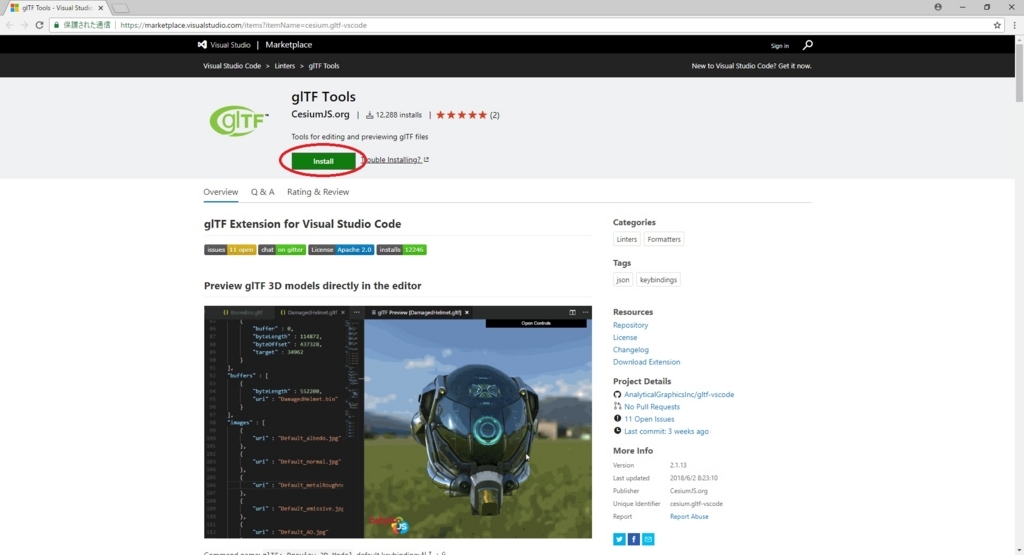Click the 12,288 installs text
Image resolution: width=1024 pixels, height=555 pixels.
tap(398, 115)
